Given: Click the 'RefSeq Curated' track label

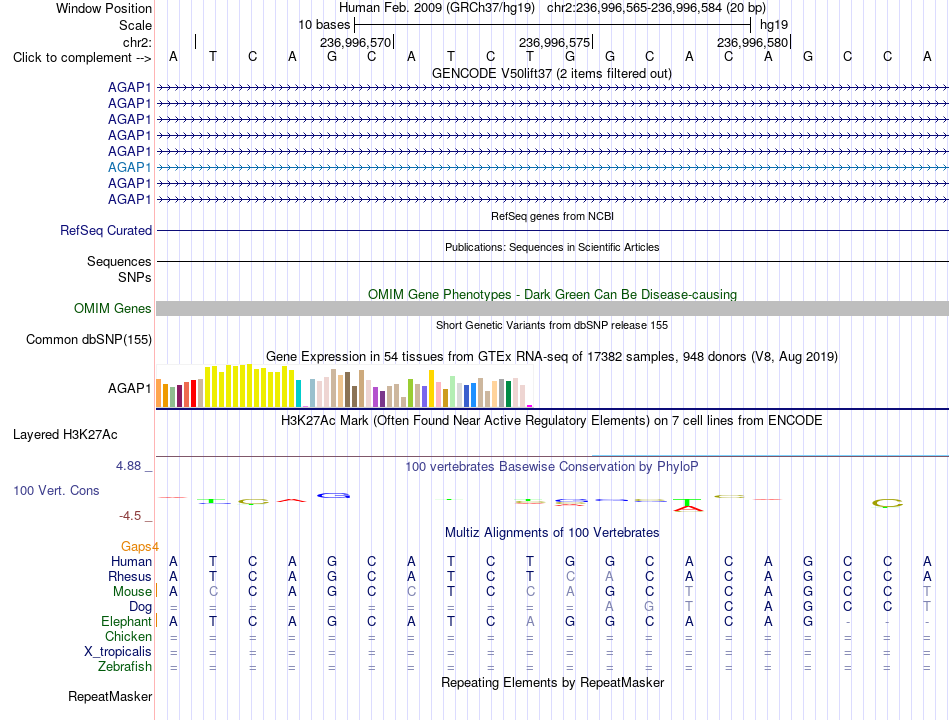Looking at the screenshot, I should coord(105,230).
